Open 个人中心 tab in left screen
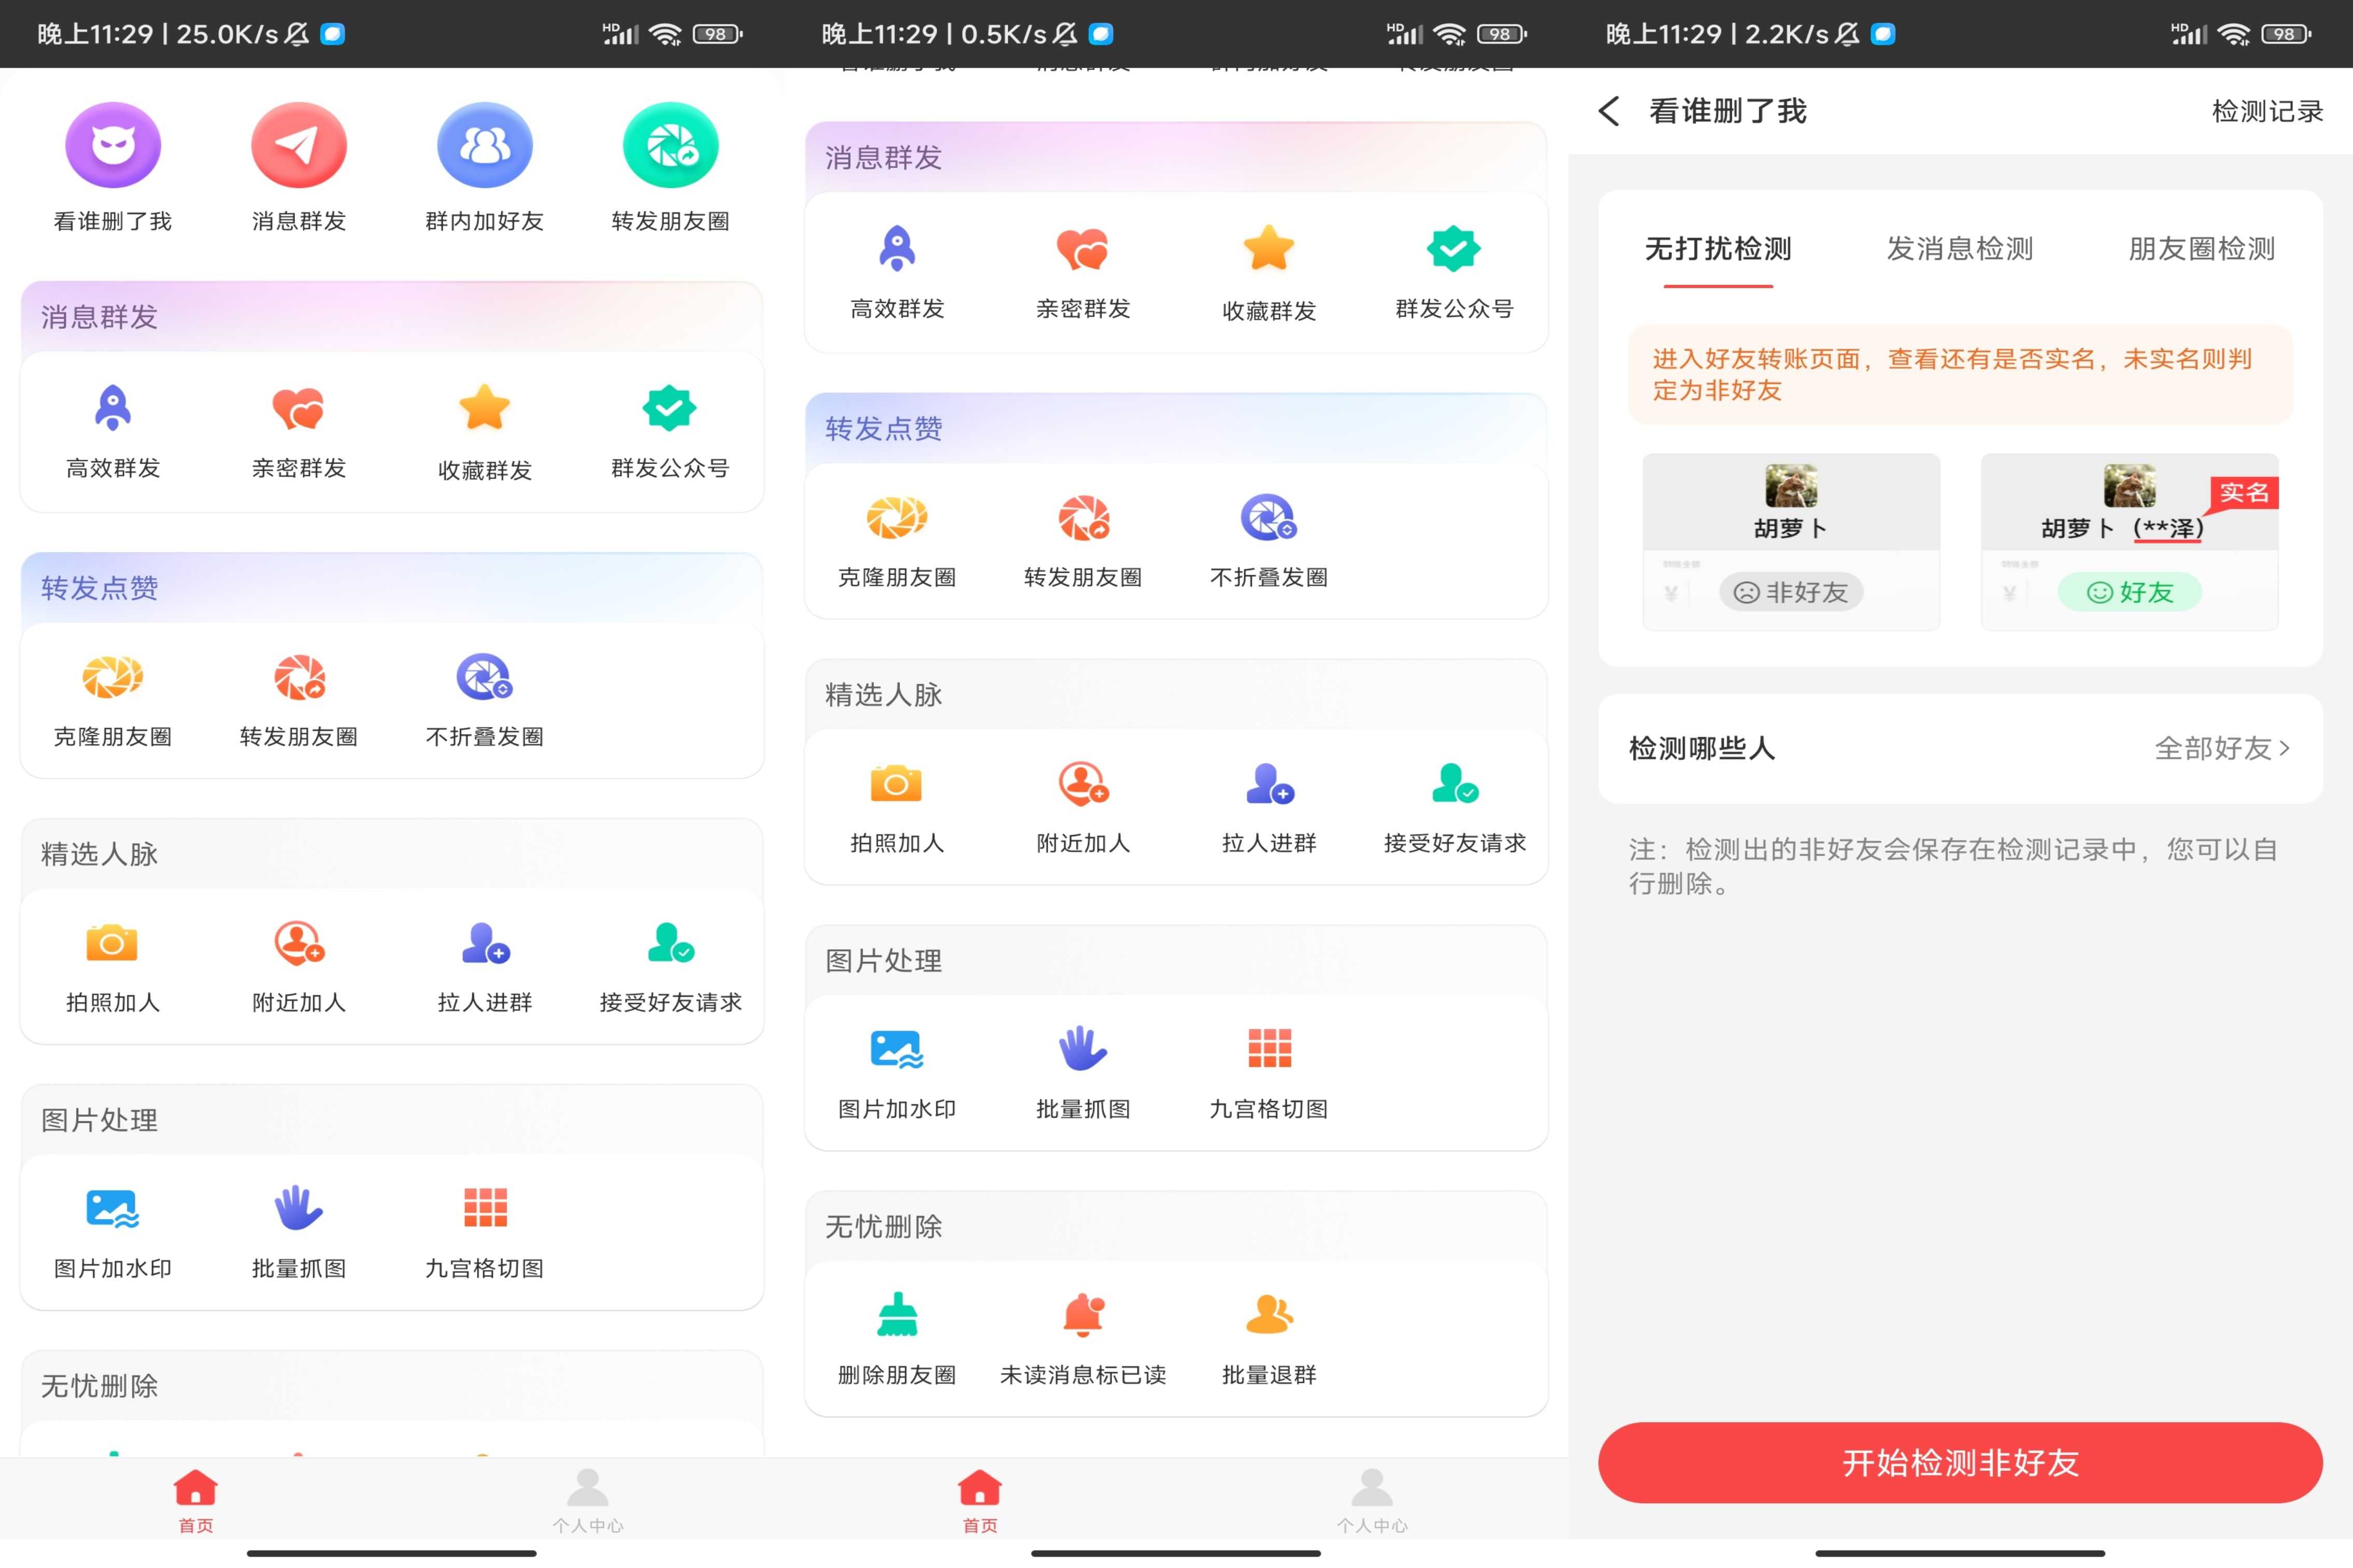The height and width of the screenshot is (1568, 2353). (588, 1500)
